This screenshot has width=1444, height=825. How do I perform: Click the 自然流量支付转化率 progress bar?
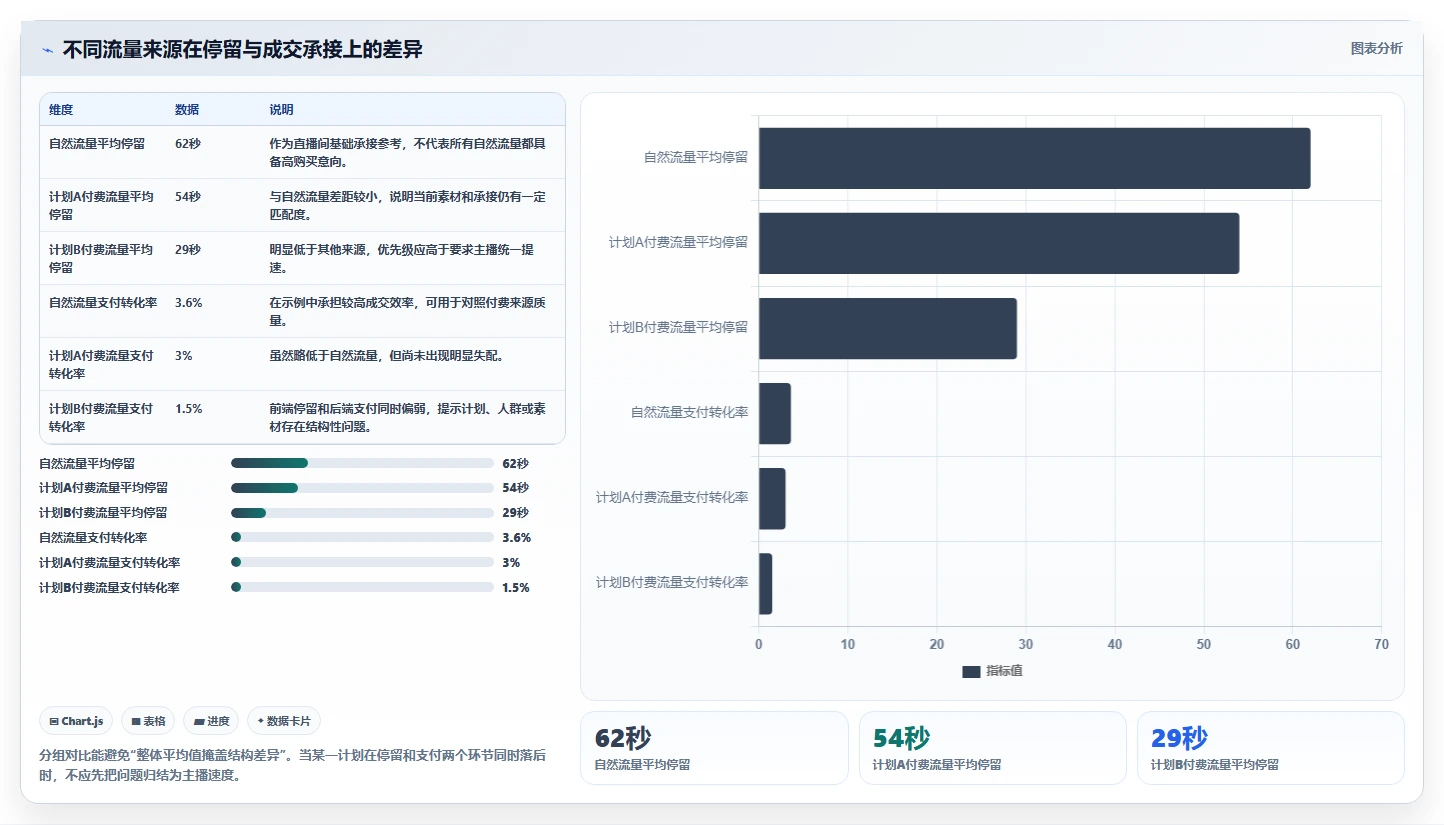click(x=362, y=538)
